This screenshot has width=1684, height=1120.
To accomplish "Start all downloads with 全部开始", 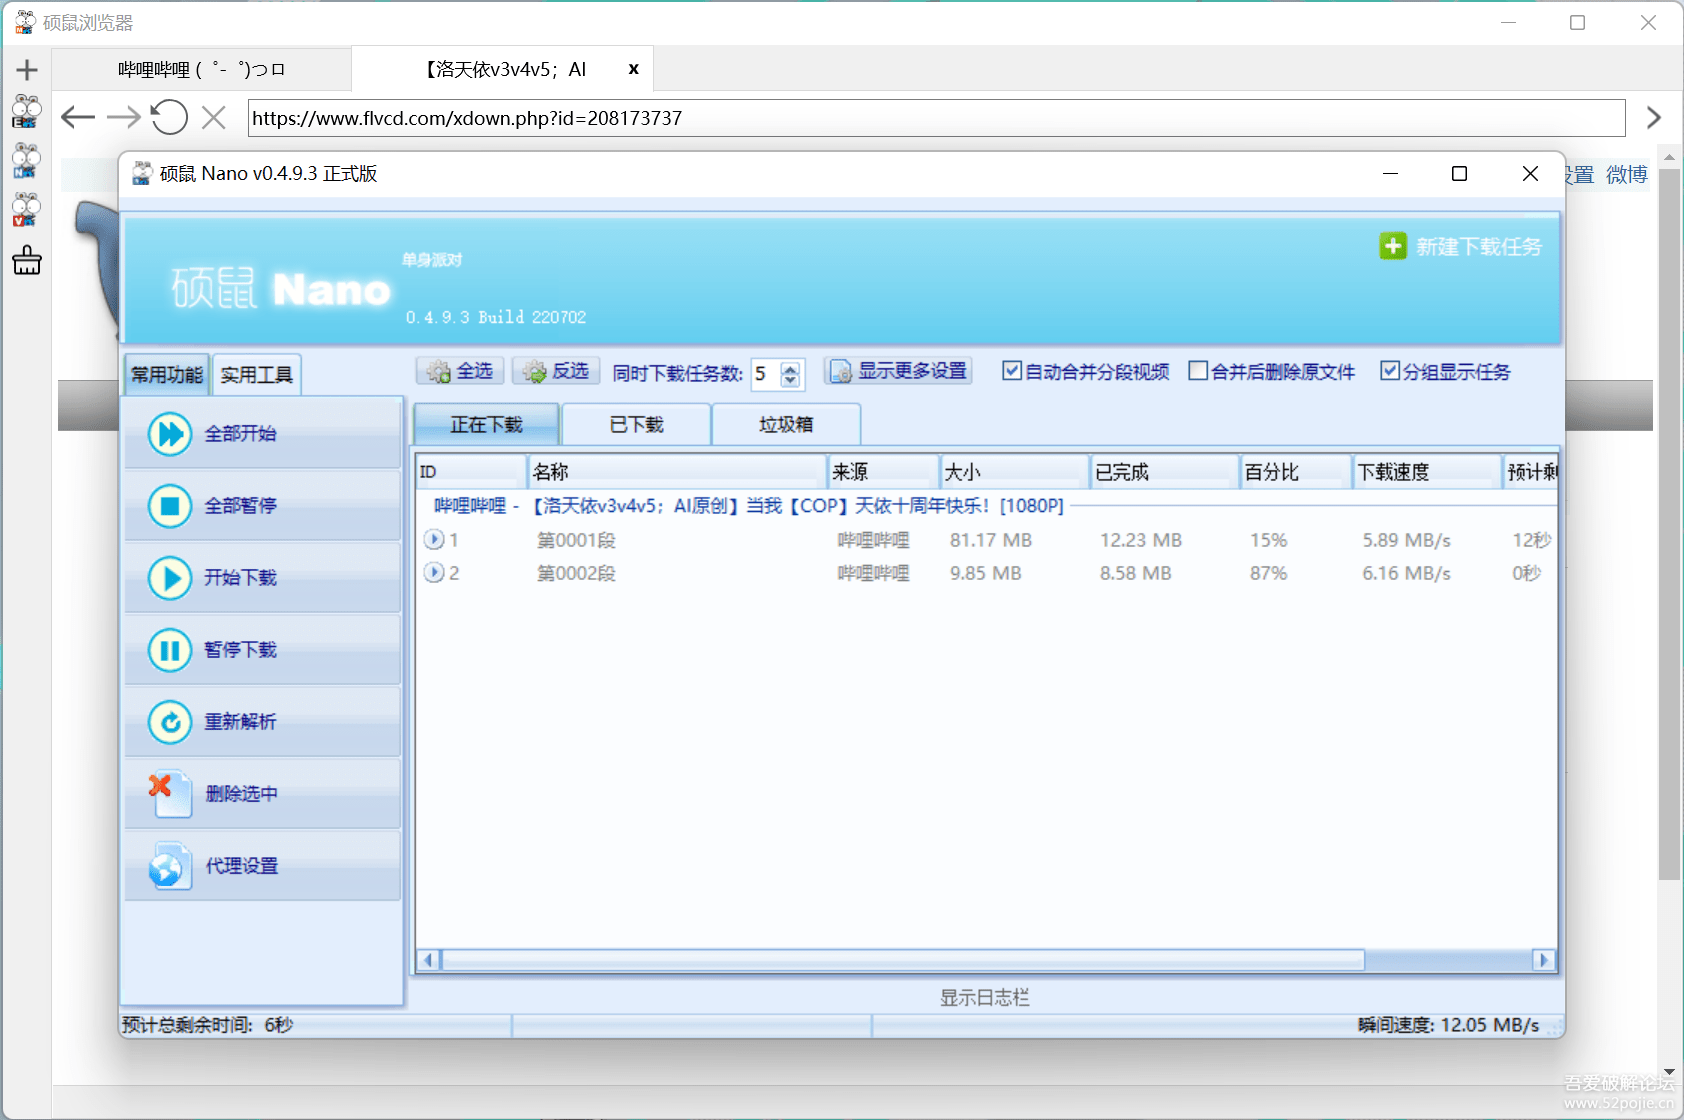I will click(263, 434).
